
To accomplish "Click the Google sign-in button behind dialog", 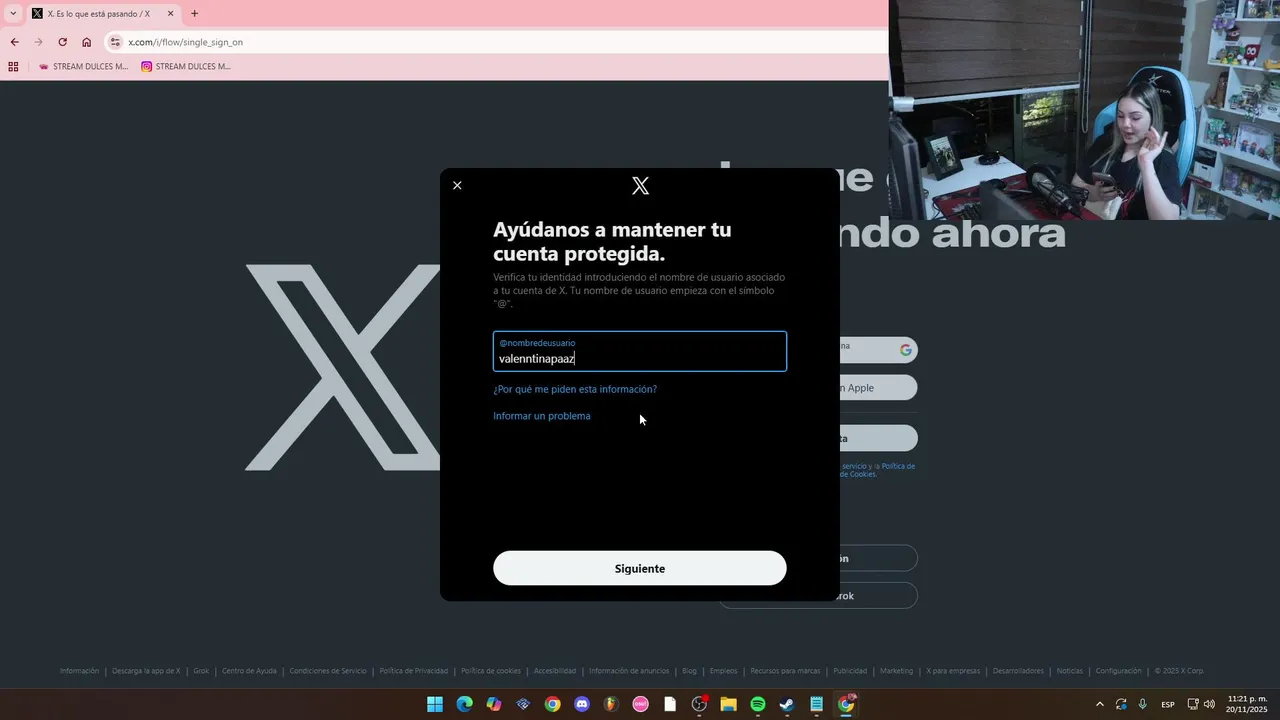I will click(878, 350).
